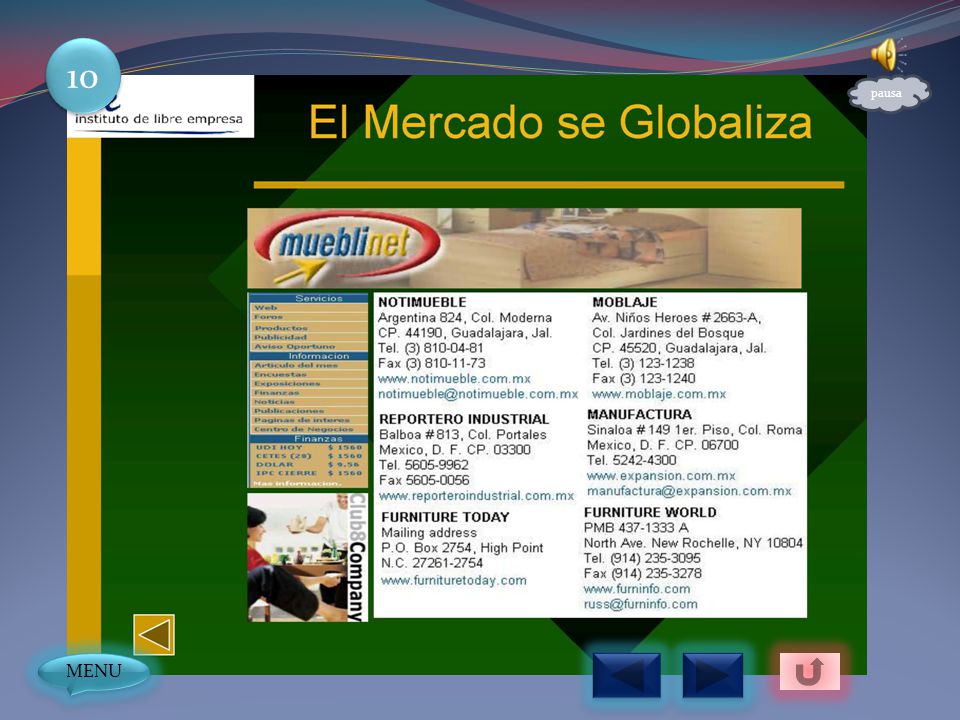Click the manufactura@expansion.com.mx email link
Viewport: 960px width, 720px height.
pos(689,491)
